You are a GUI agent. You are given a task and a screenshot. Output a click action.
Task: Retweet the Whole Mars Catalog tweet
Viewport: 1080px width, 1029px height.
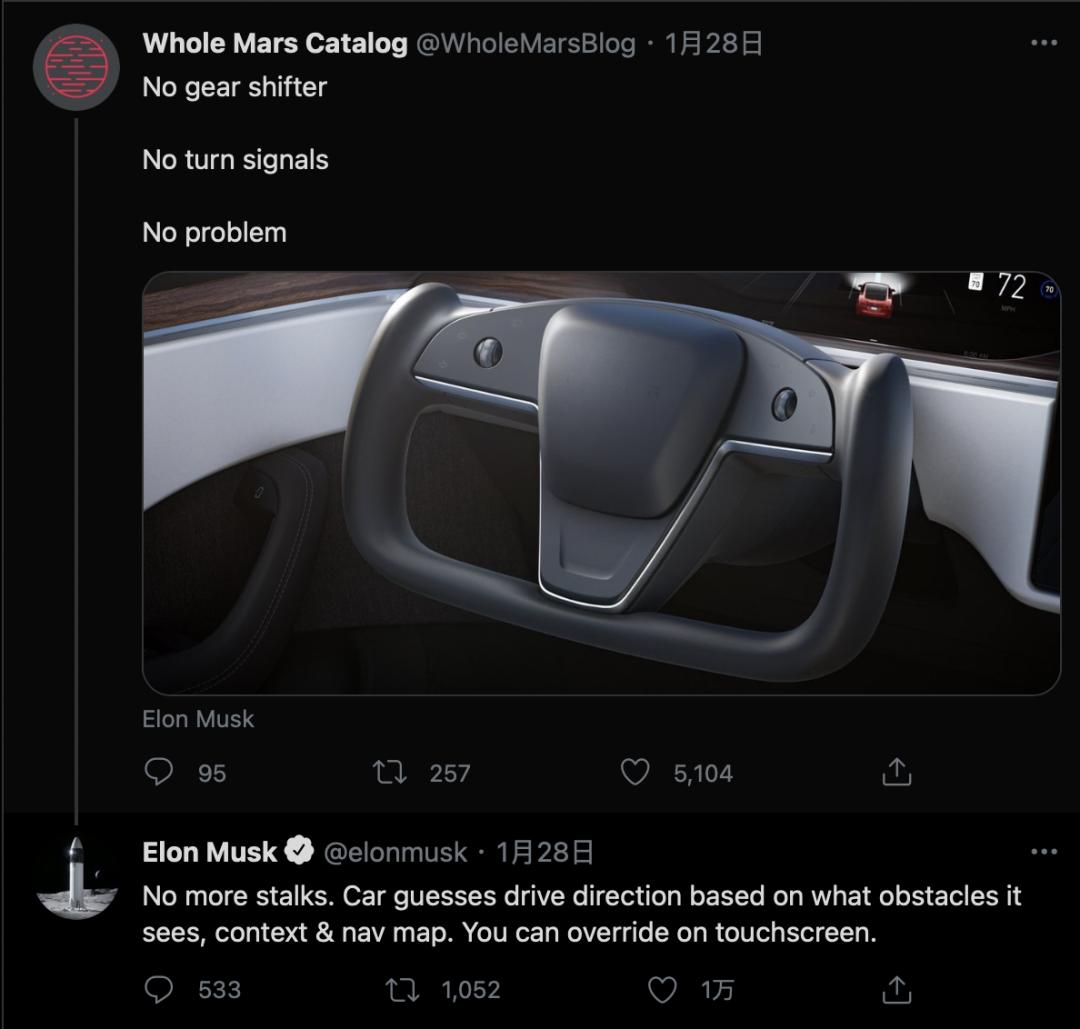[389, 772]
